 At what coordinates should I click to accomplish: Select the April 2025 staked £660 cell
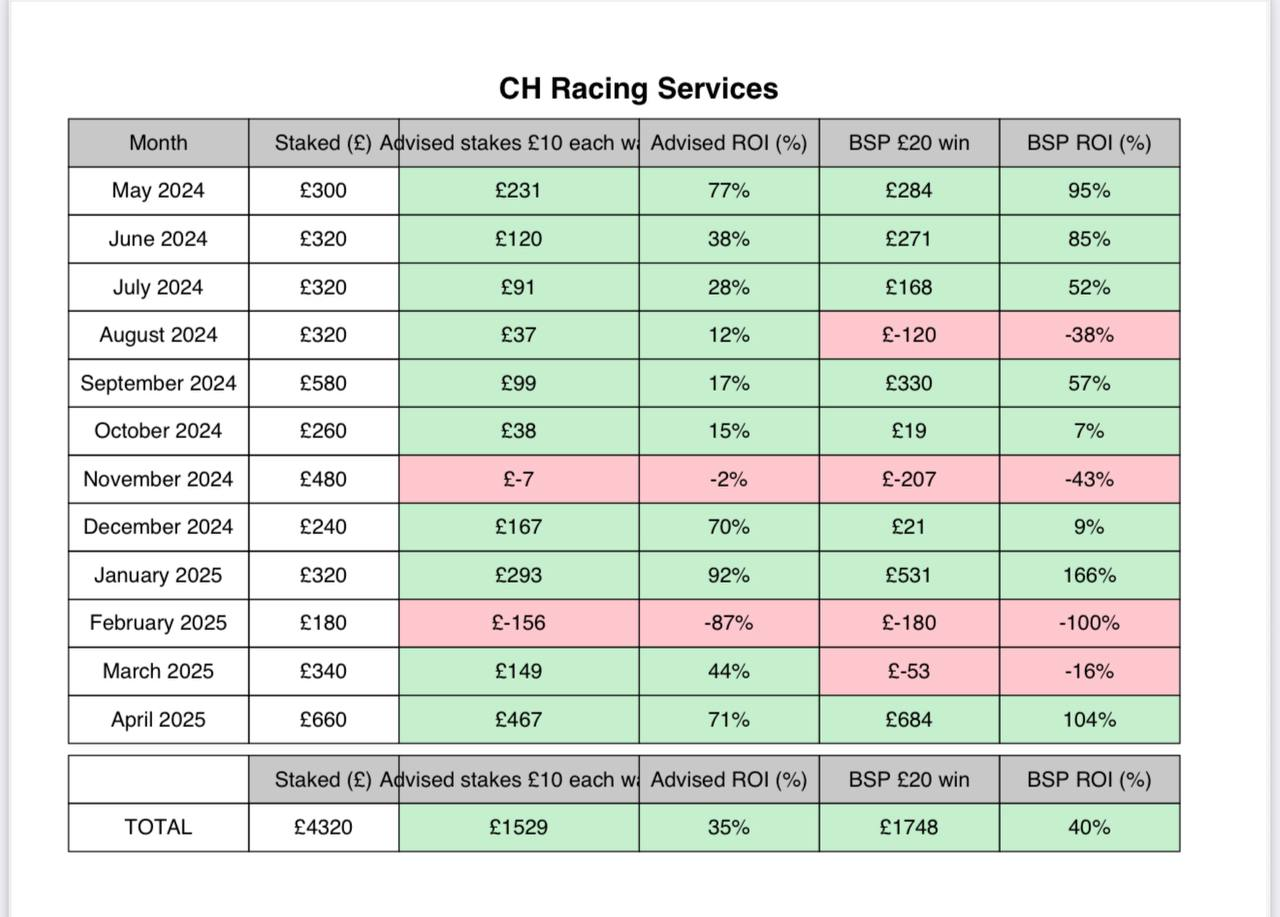[x=323, y=719]
